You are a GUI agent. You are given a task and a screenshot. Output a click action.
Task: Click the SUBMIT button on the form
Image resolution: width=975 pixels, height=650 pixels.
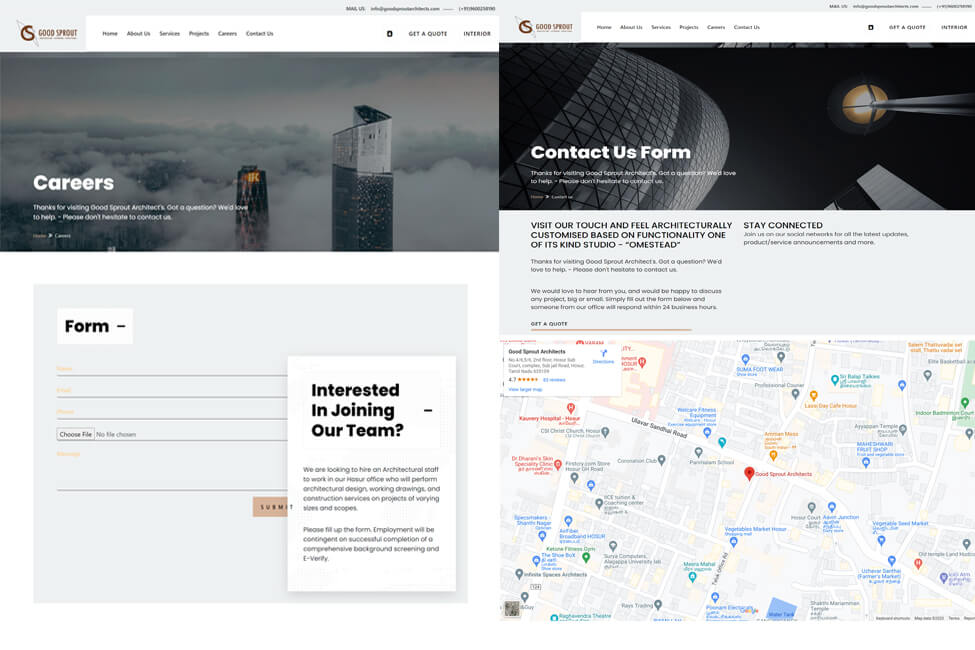272,506
